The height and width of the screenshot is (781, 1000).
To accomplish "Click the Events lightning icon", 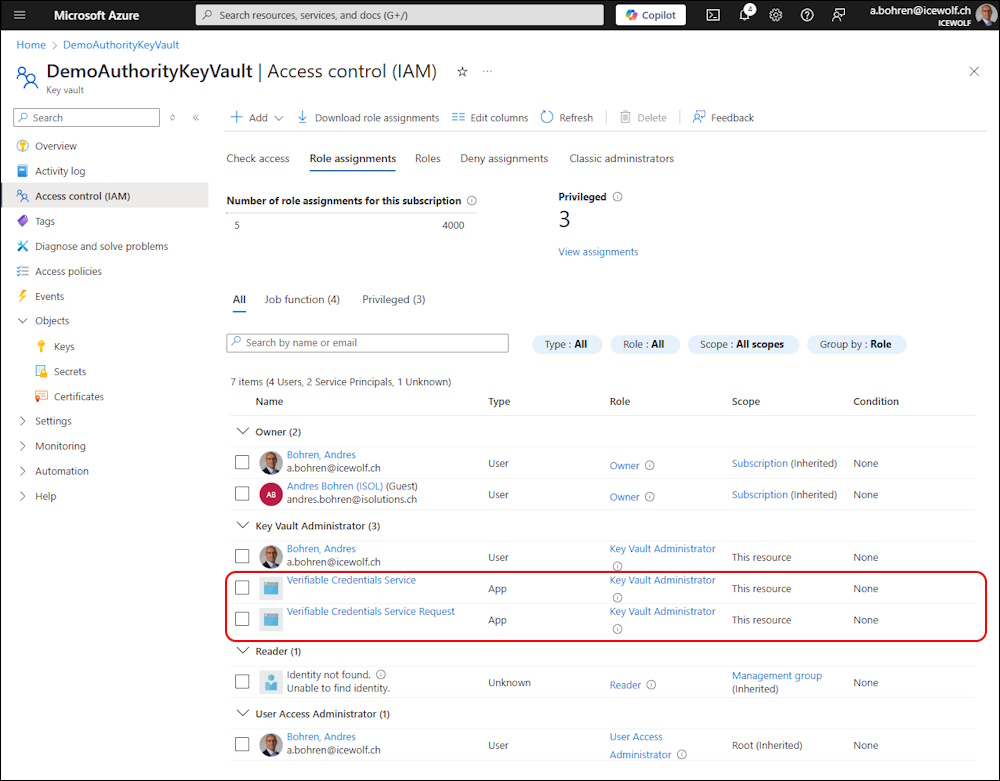I will click(x=23, y=296).
